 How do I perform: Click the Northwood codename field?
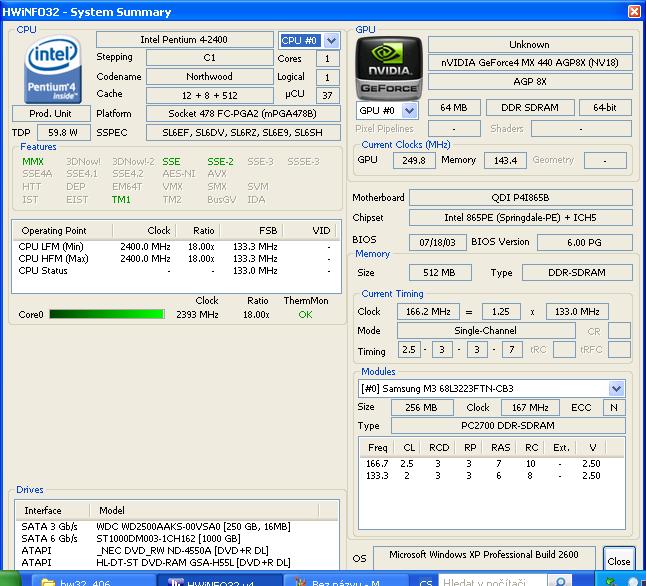(x=210, y=77)
